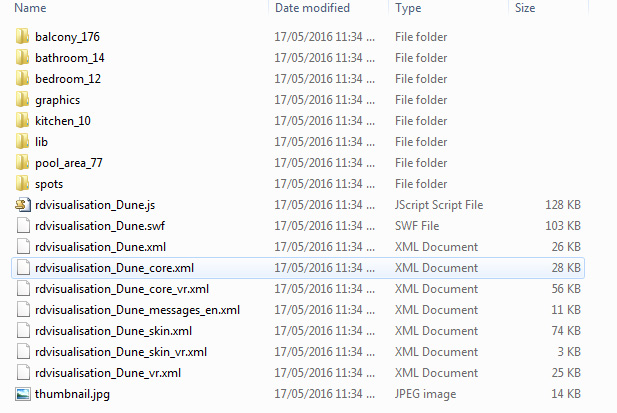Select file name rdvisualisation_Dune_skin_vr.xml
This screenshot has height=413, width=617.
pos(121,352)
